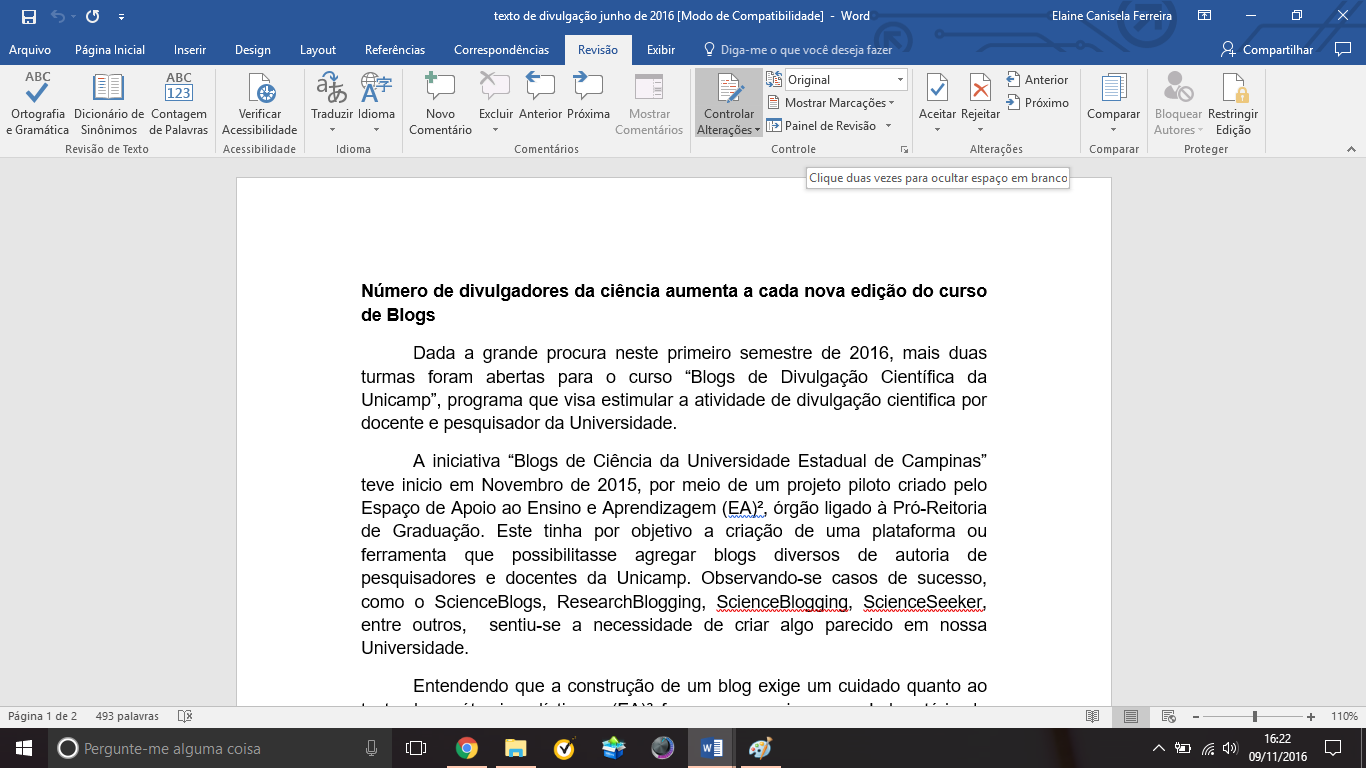1366x768 pixels.
Task: Expand Mostrar Marcações options
Action: (831, 102)
